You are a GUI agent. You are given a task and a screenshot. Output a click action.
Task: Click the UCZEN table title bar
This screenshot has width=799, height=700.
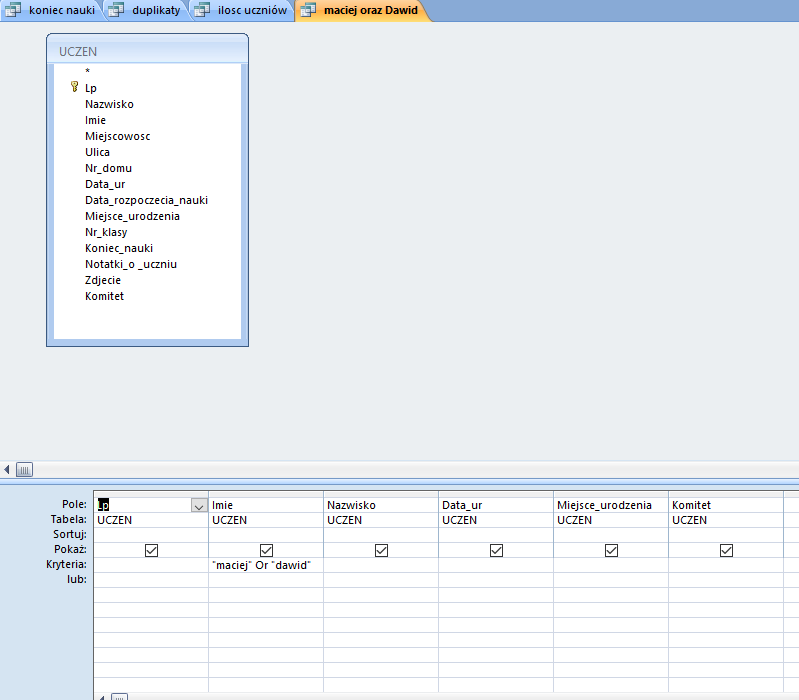147,50
